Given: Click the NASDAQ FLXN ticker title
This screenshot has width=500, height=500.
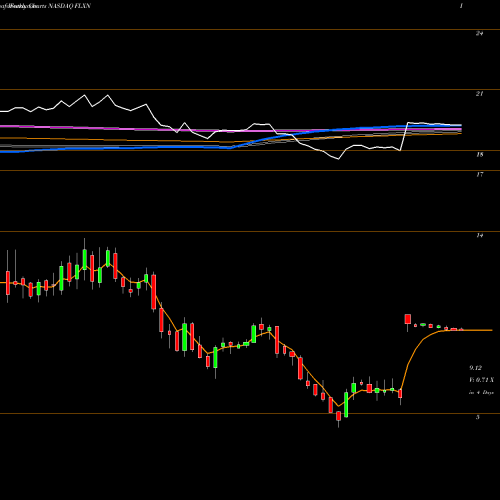Looking at the screenshot, I should point(69,6).
